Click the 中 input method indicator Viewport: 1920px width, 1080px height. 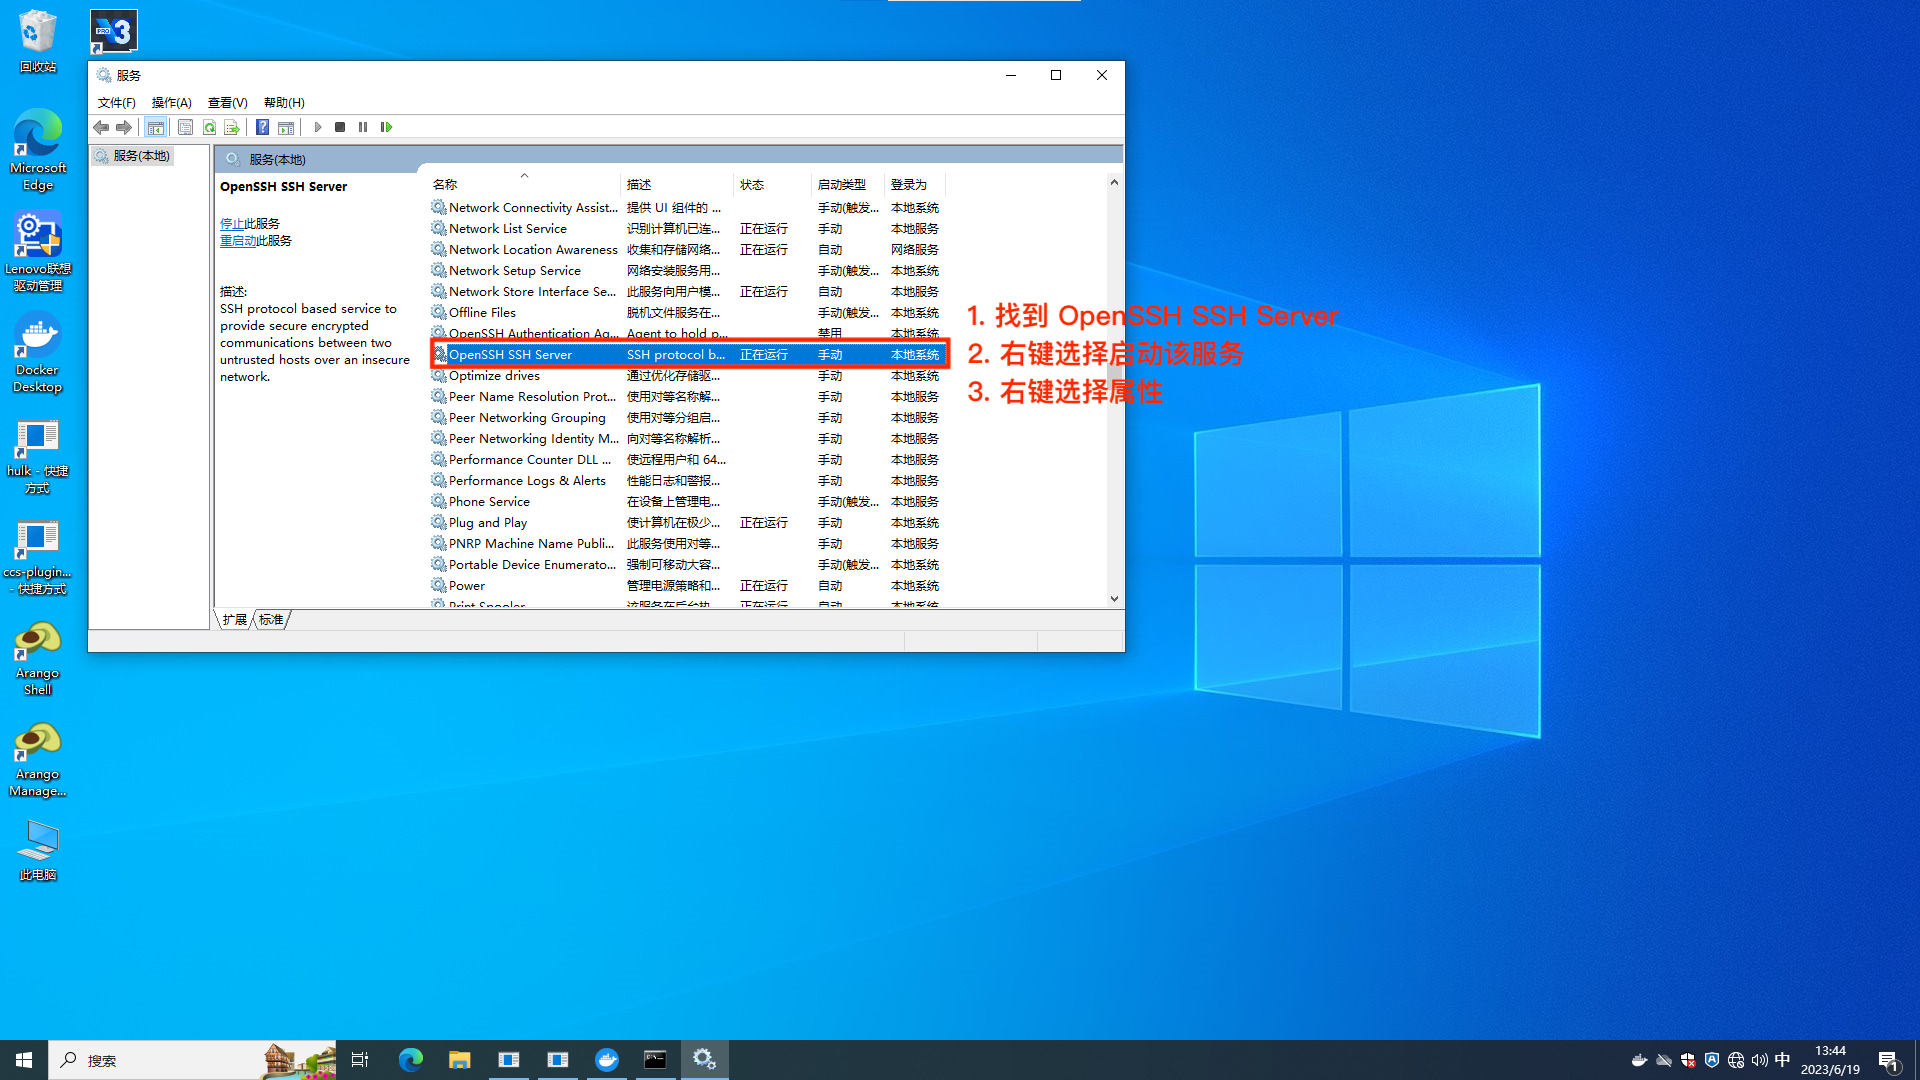(x=1782, y=1060)
